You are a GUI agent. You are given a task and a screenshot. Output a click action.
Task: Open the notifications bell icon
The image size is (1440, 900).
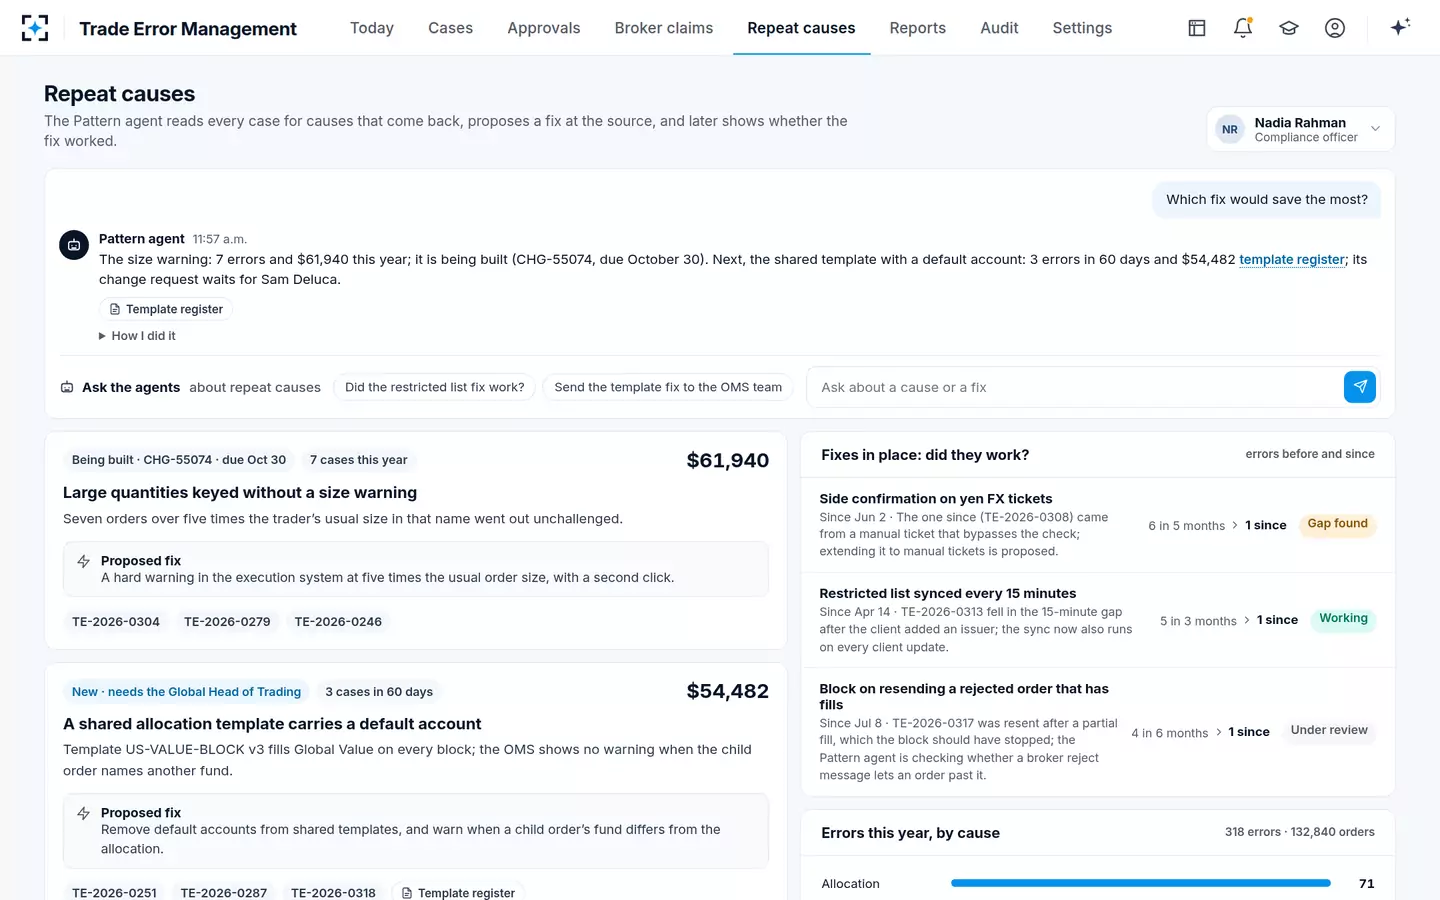point(1243,28)
